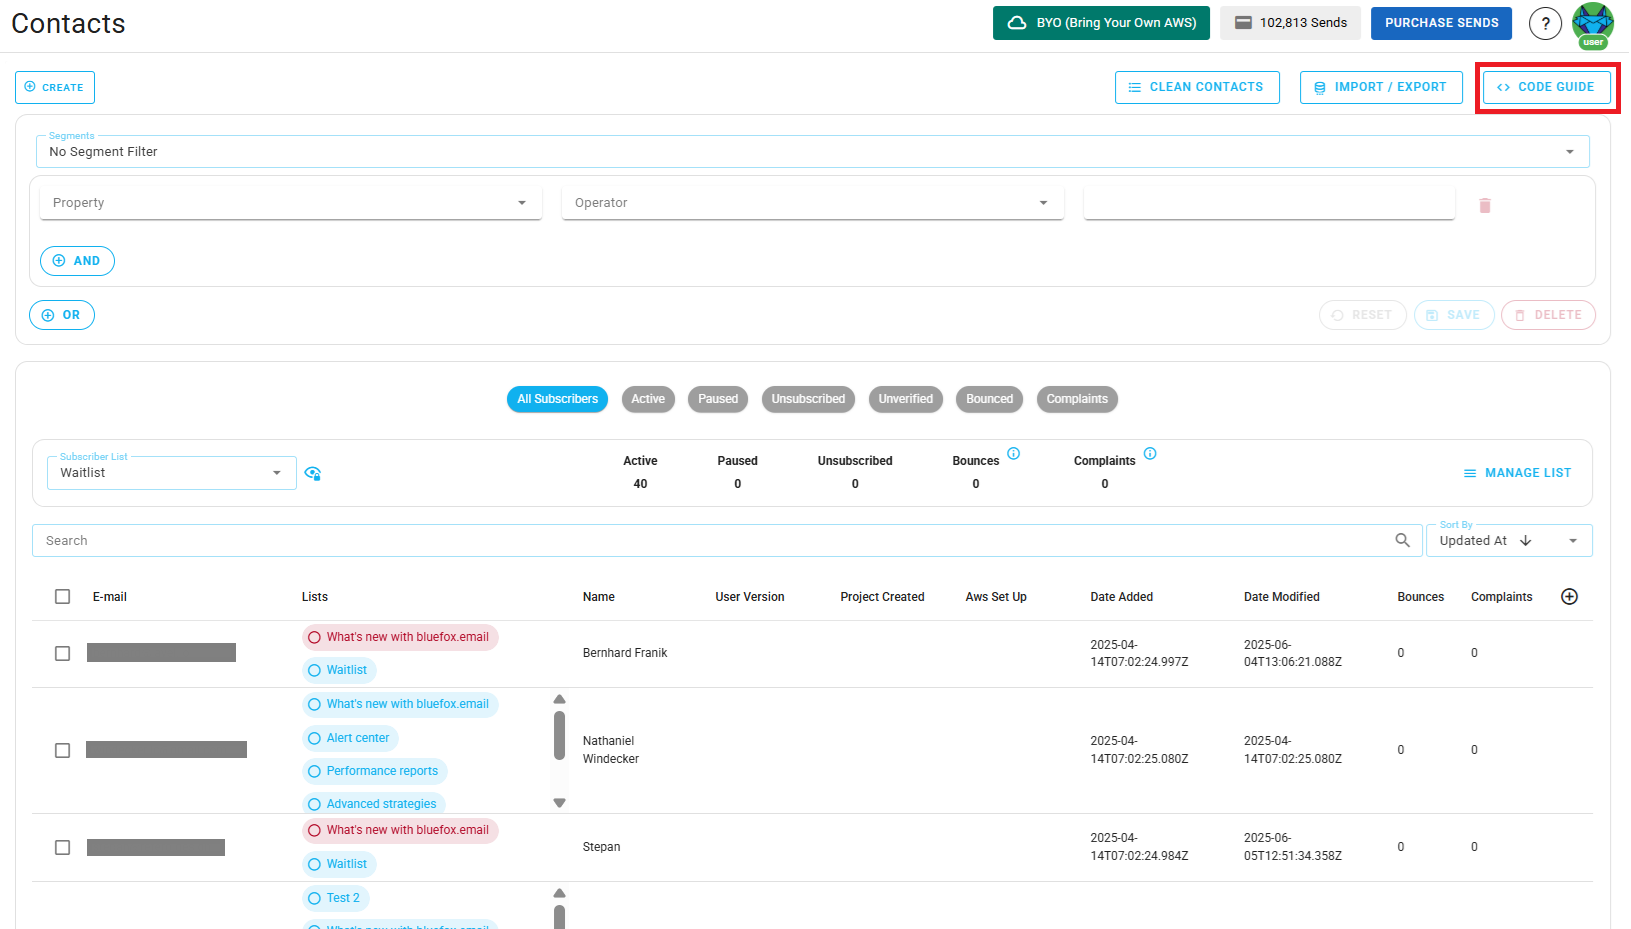Click the PURCHASE SENDS button
This screenshot has height=929, width=1631.
(x=1441, y=23)
